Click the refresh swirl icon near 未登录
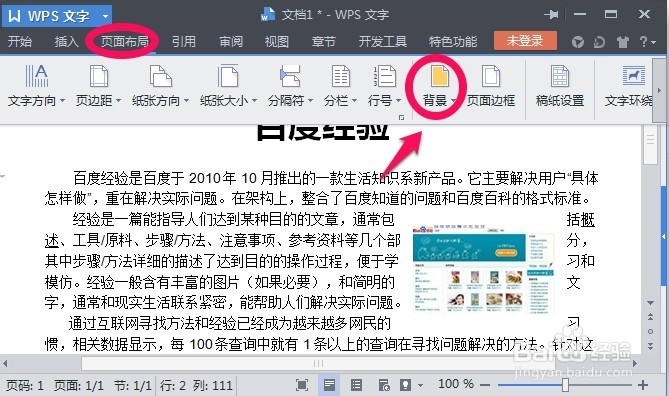The image size is (669, 396). [599, 42]
